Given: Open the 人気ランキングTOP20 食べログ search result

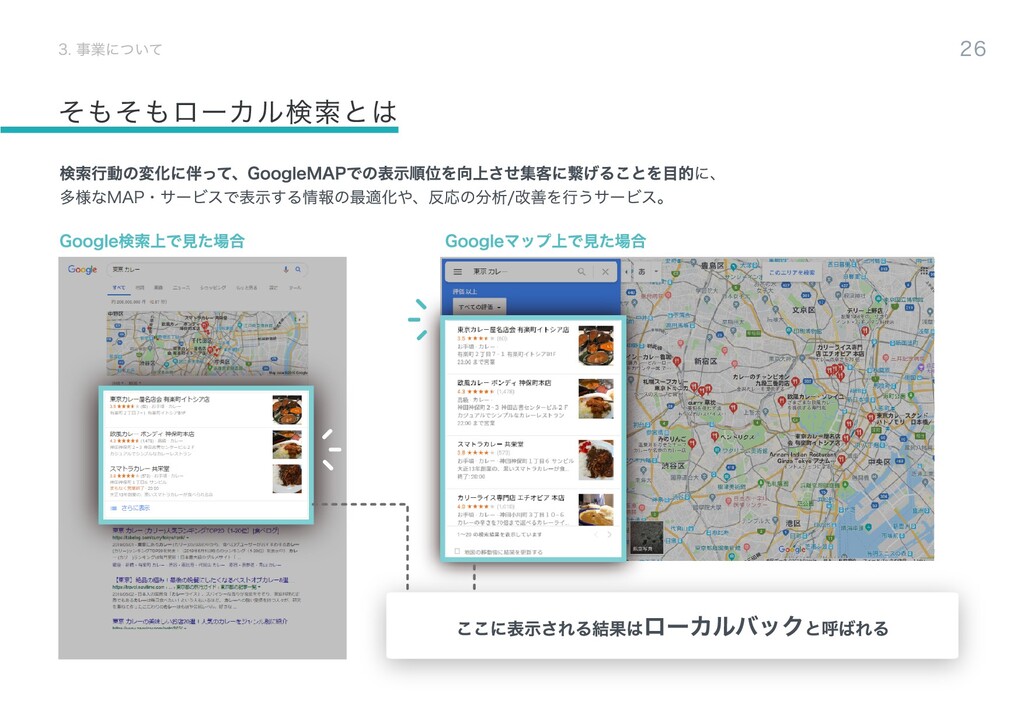Looking at the screenshot, I should click(196, 530).
